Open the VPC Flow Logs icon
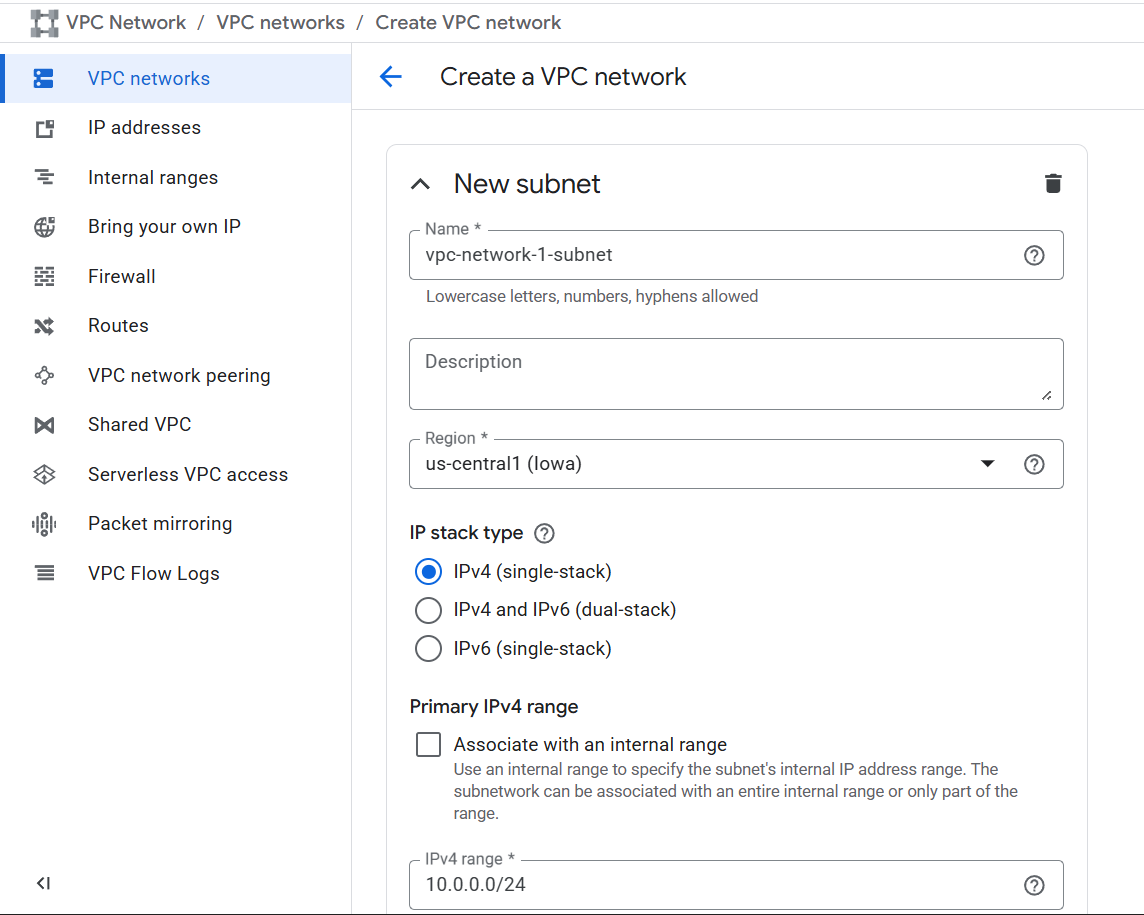Viewport: 1144px width, 915px height. 44,572
